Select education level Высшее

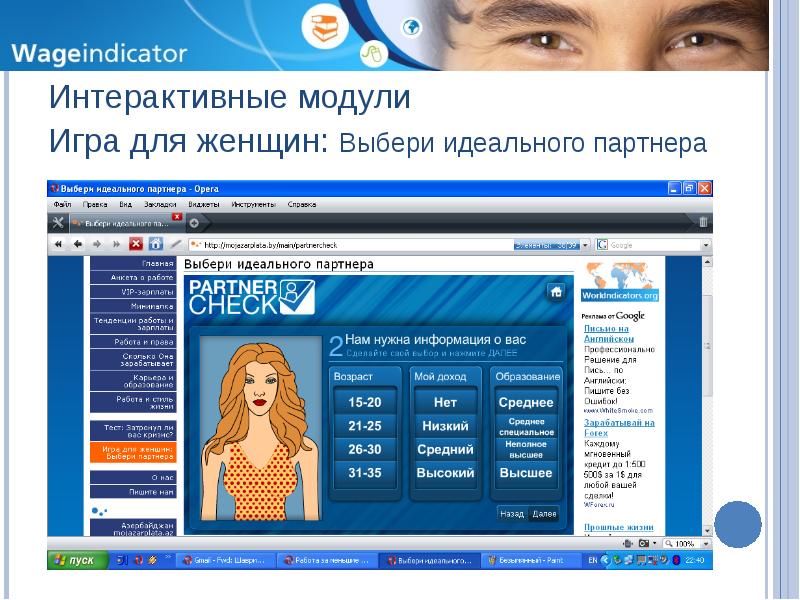[x=526, y=473]
